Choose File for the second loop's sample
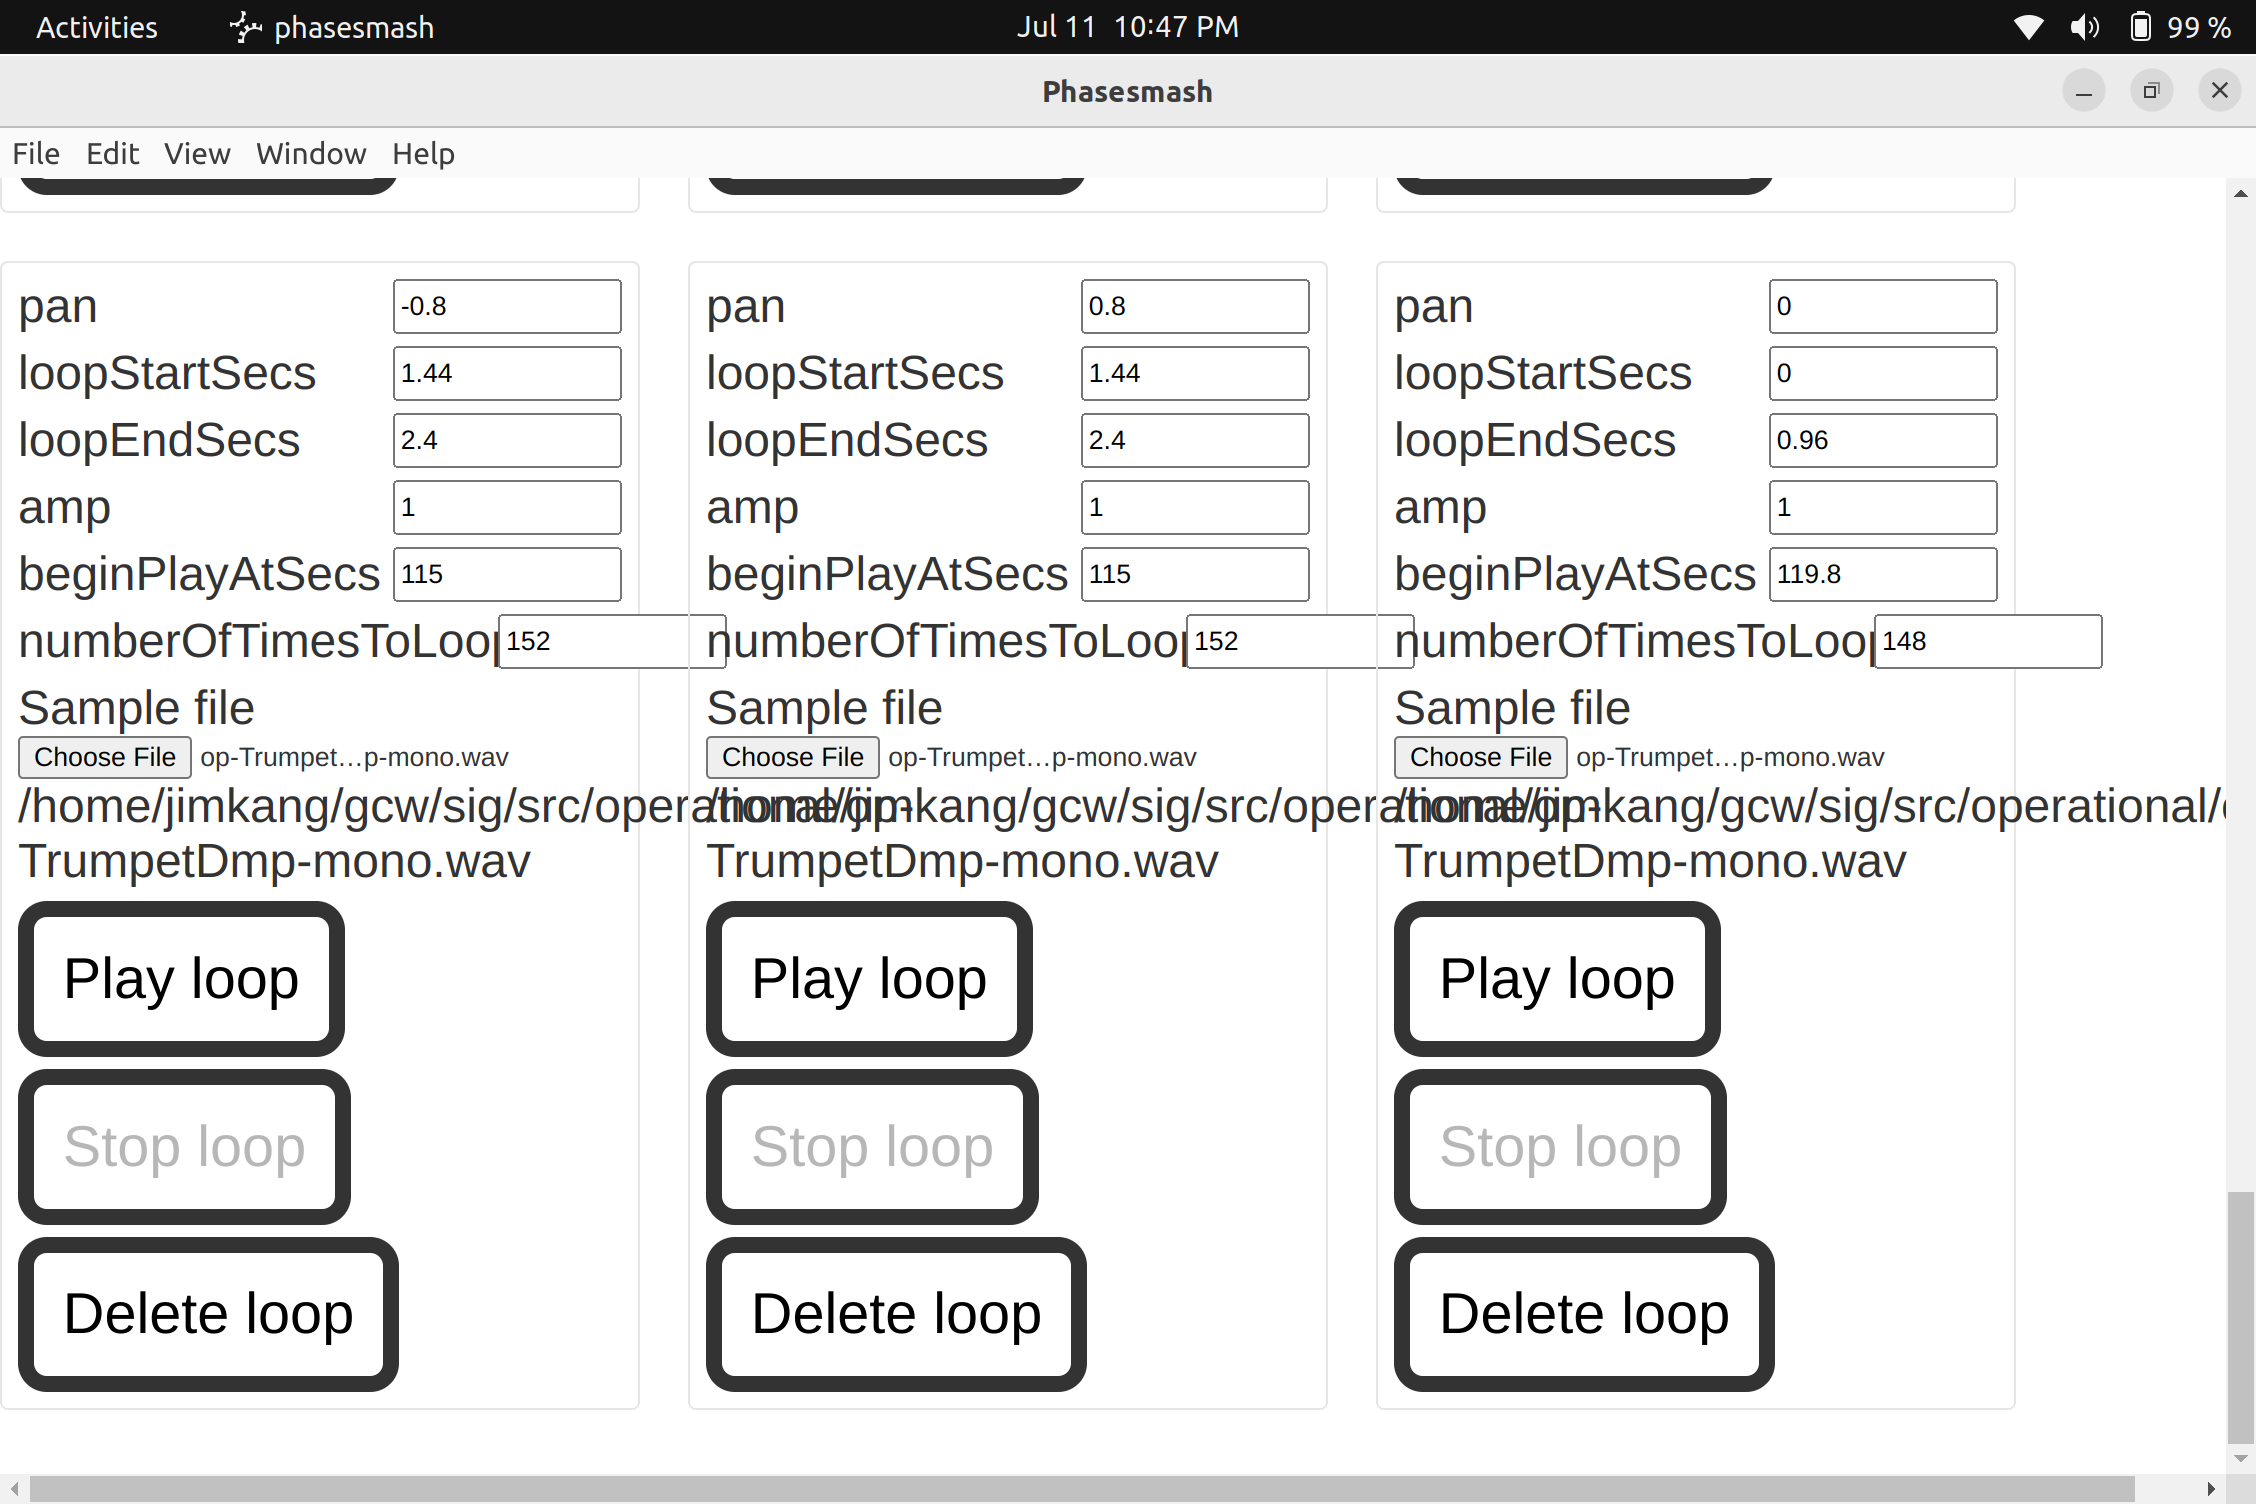The height and width of the screenshot is (1504, 2256). [793, 757]
